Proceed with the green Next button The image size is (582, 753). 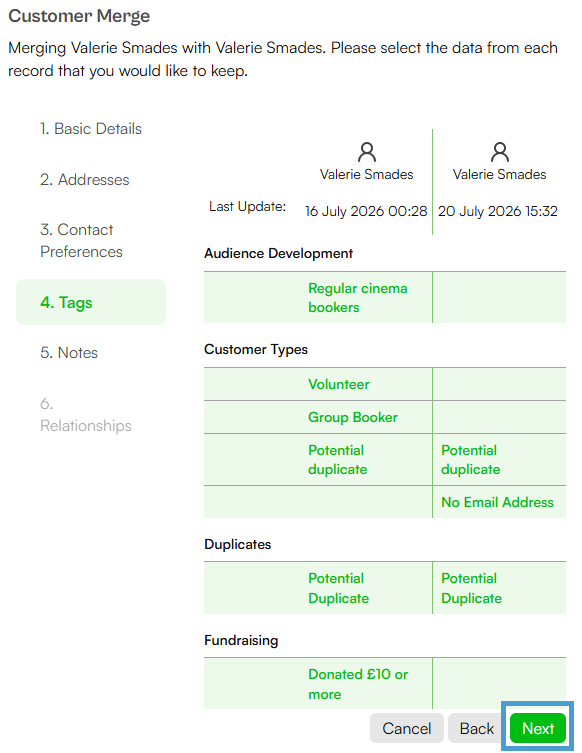[538, 728]
